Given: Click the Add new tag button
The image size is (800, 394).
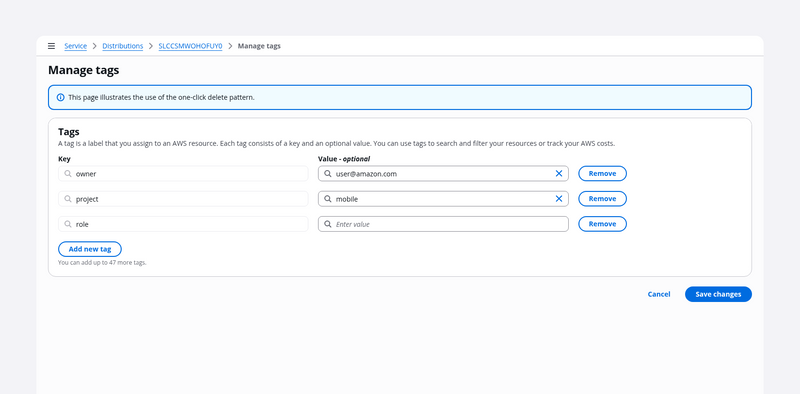Looking at the screenshot, I should 90,249.
